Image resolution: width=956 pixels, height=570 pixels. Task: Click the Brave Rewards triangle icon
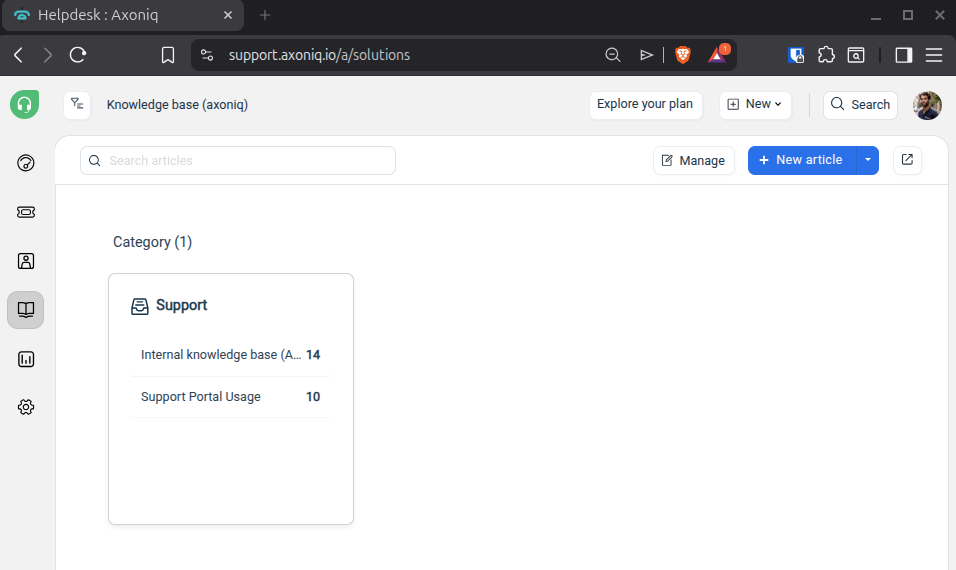[x=718, y=55]
